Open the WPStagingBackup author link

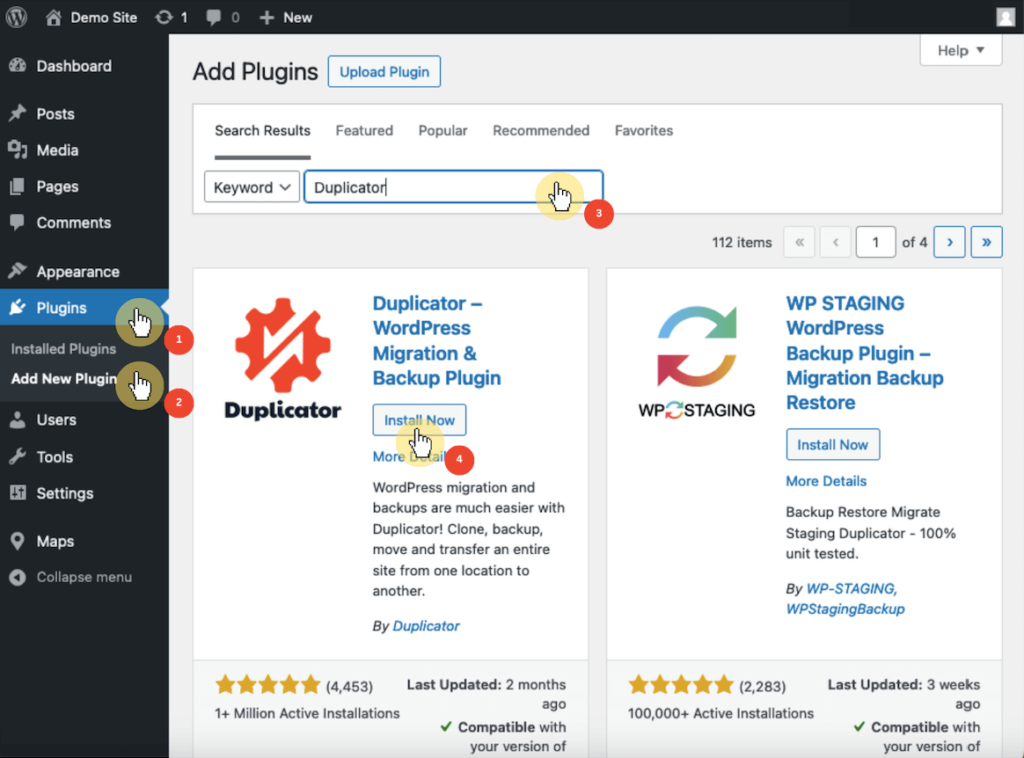845,609
